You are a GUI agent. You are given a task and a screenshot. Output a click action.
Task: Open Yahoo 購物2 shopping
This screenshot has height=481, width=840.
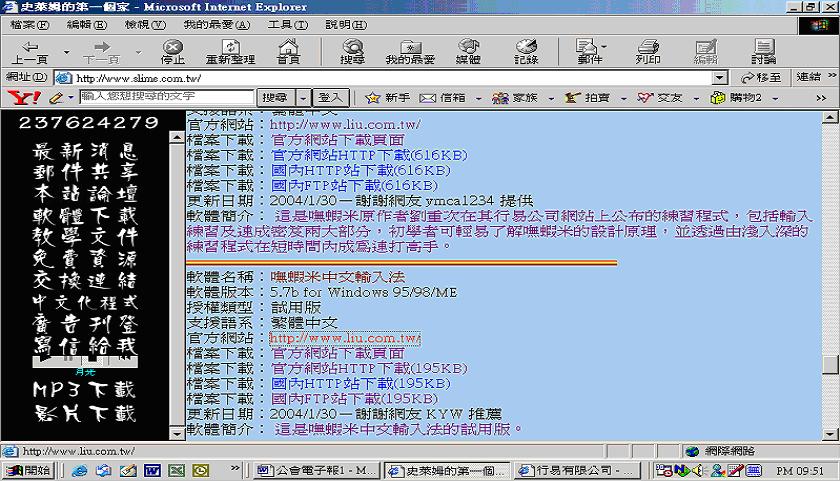(x=736, y=97)
